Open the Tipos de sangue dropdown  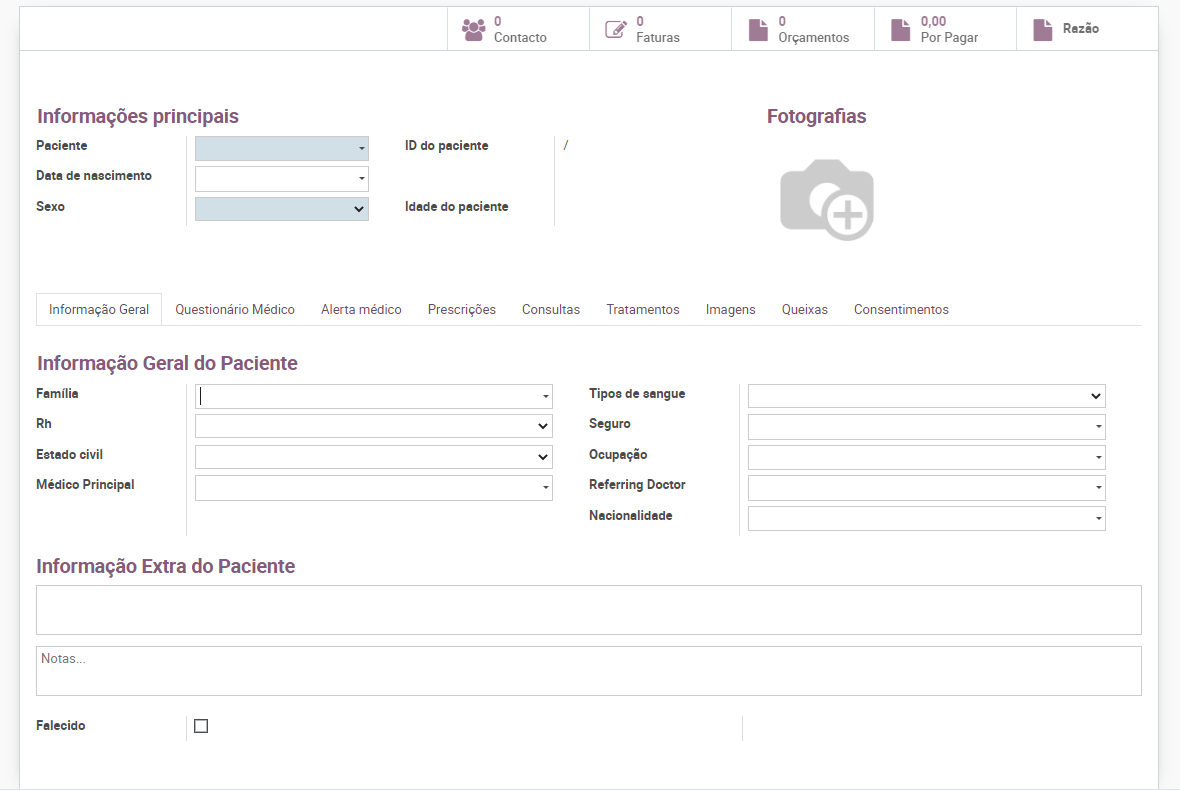(926, 396)
